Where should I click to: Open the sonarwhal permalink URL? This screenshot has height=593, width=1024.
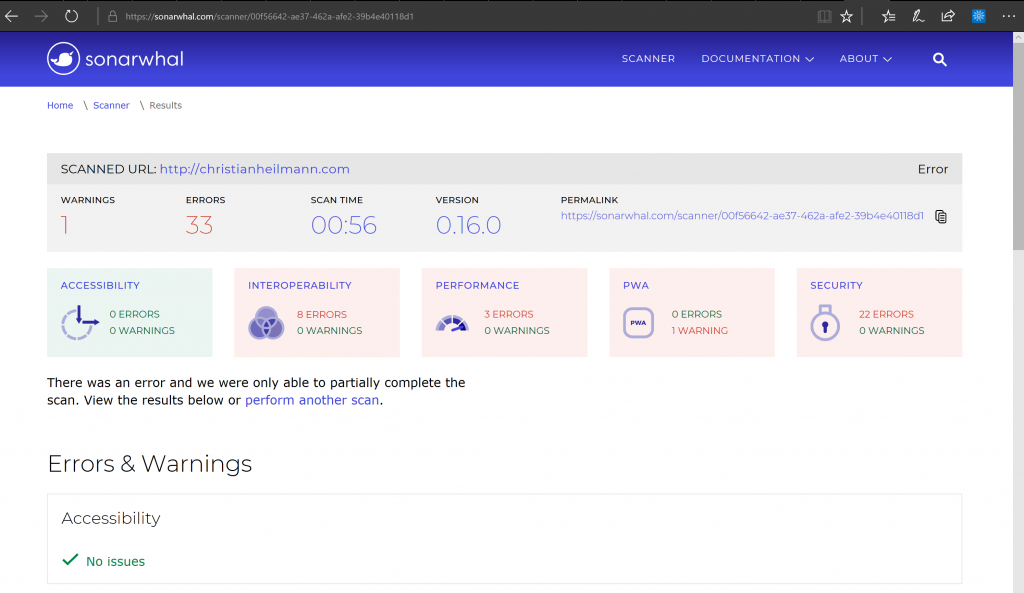point(742,216)
